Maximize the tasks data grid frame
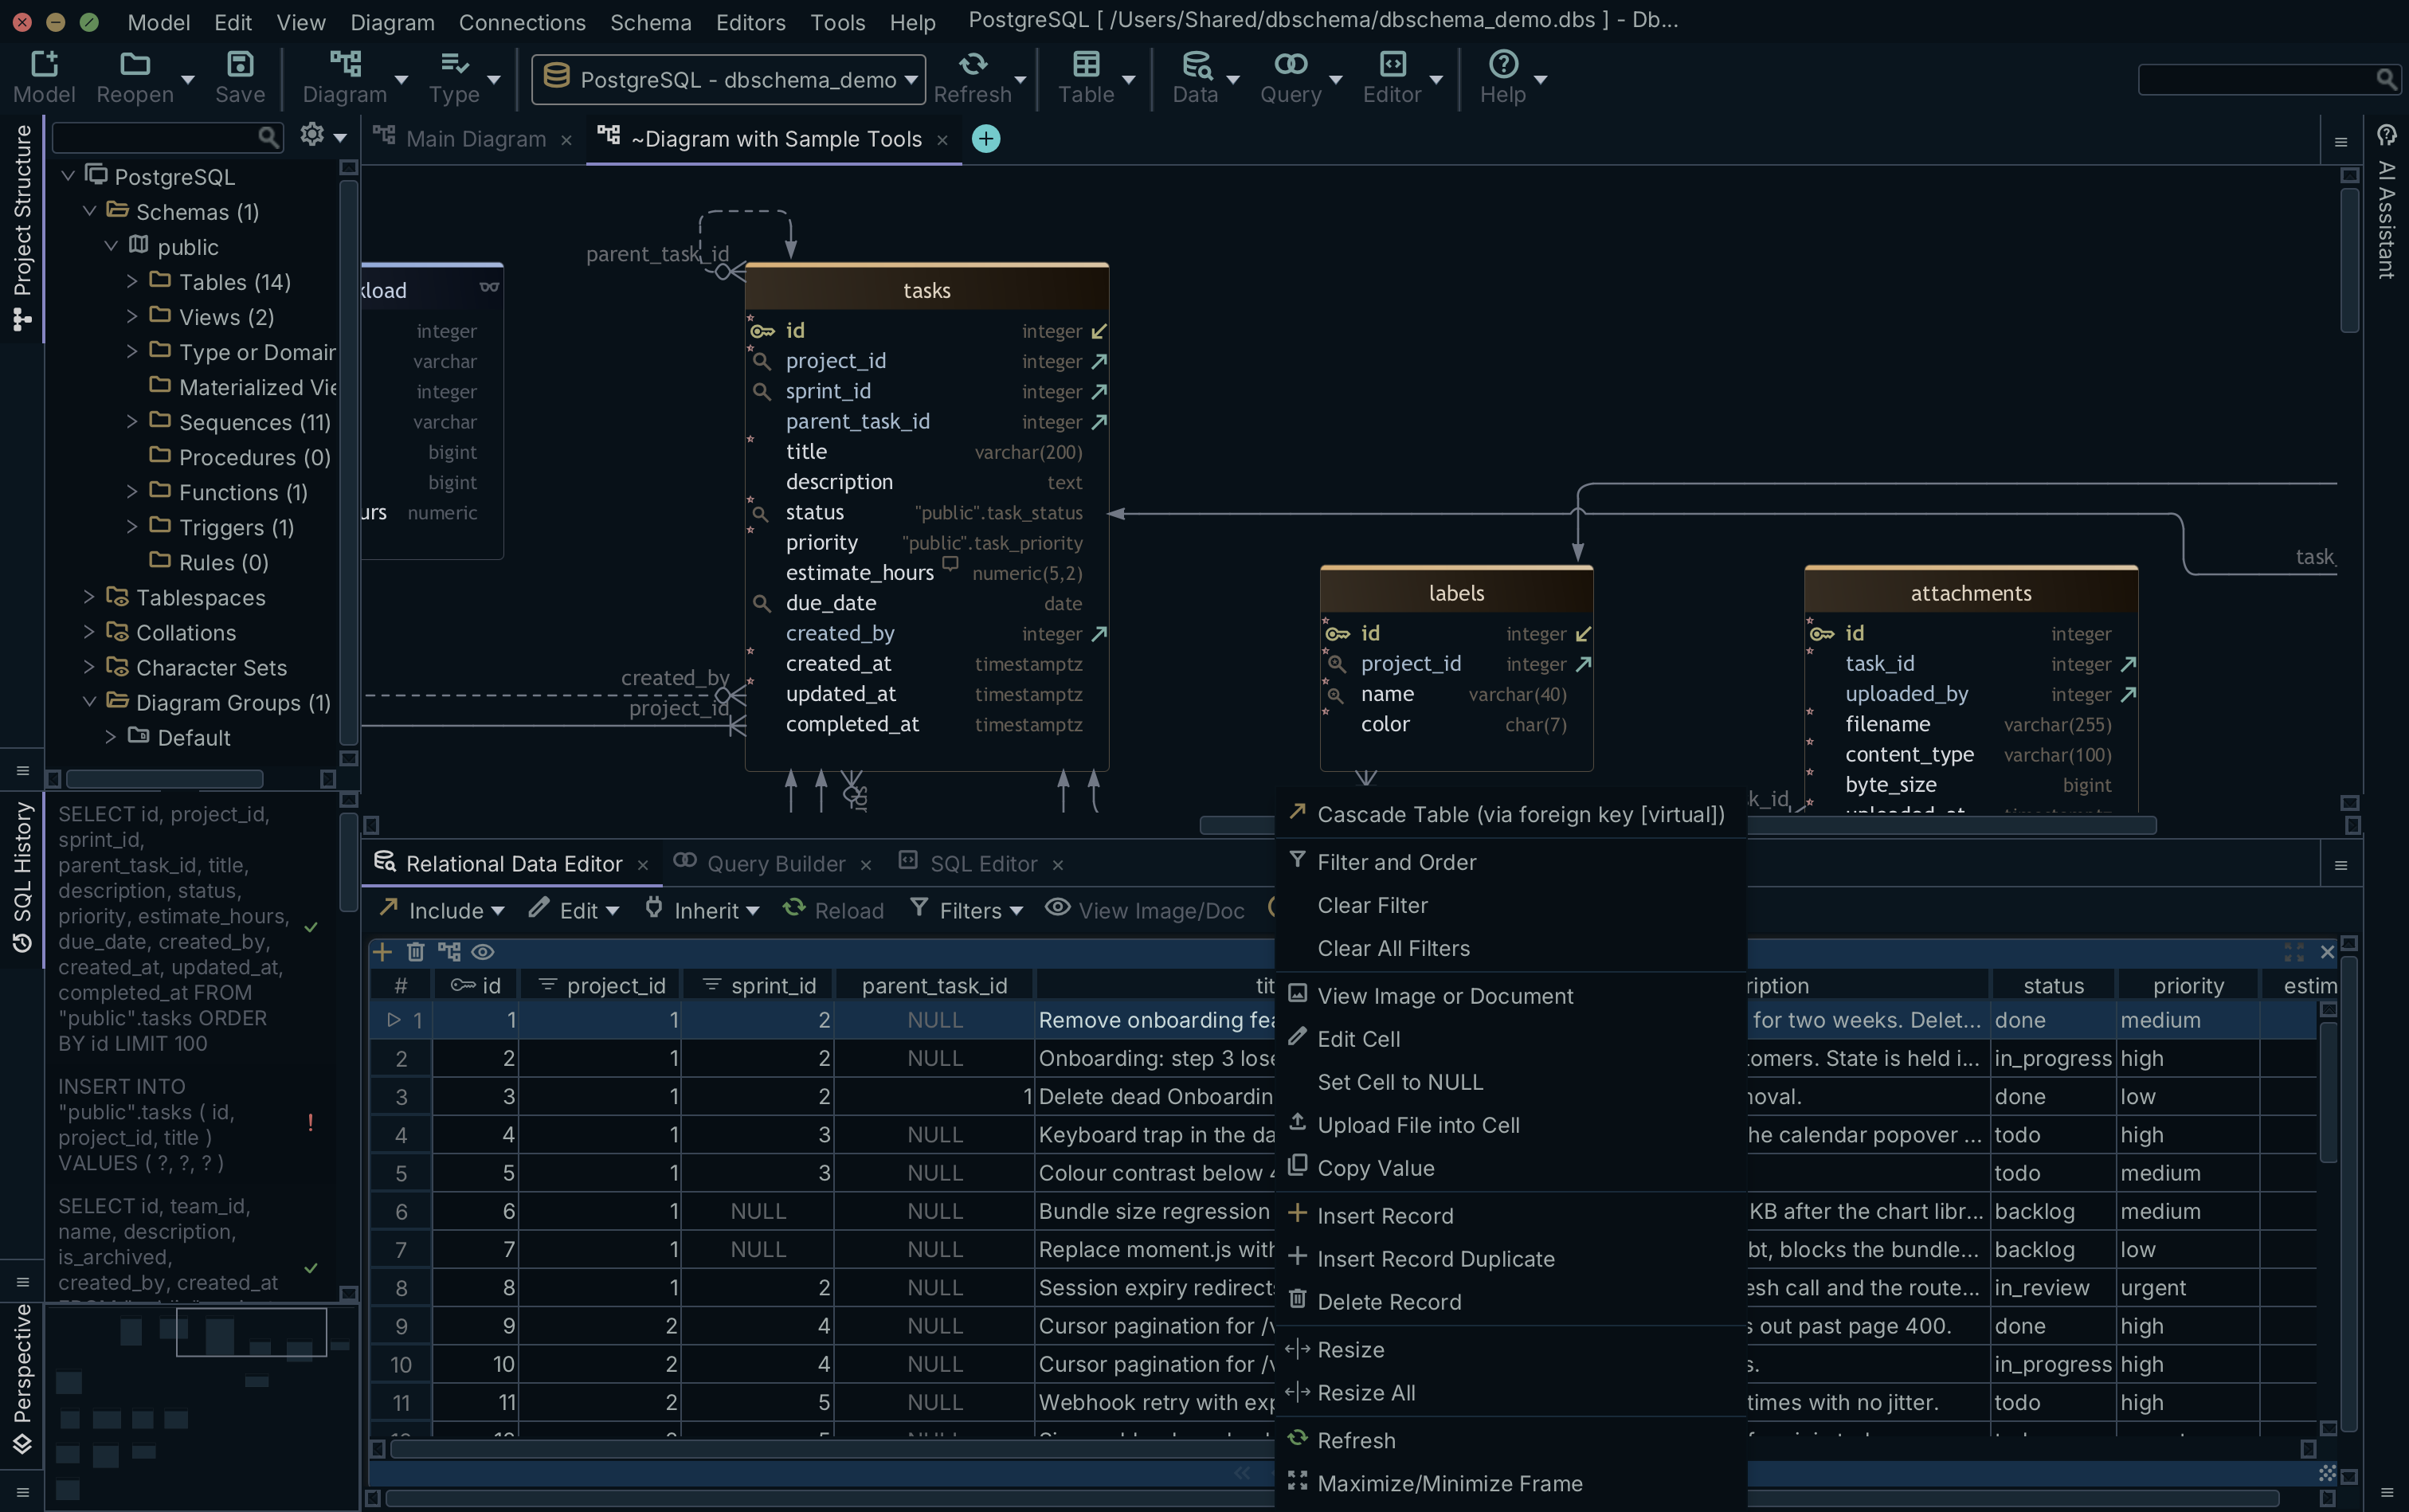The image size is (2409, 1512). click(2294, 952)
